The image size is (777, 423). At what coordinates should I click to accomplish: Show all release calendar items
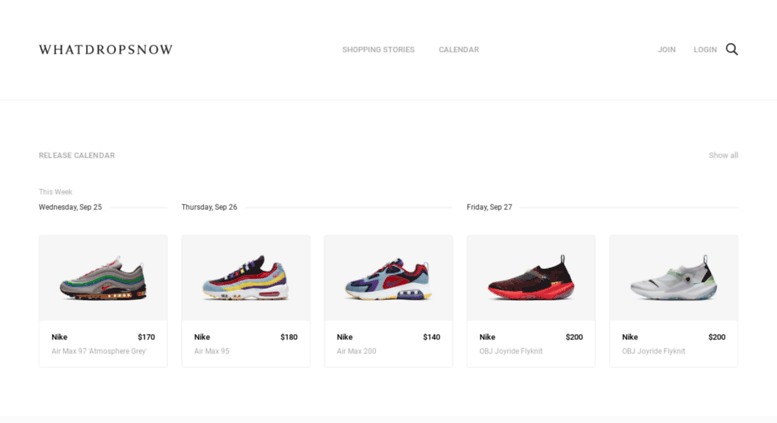tap(723, 155)
